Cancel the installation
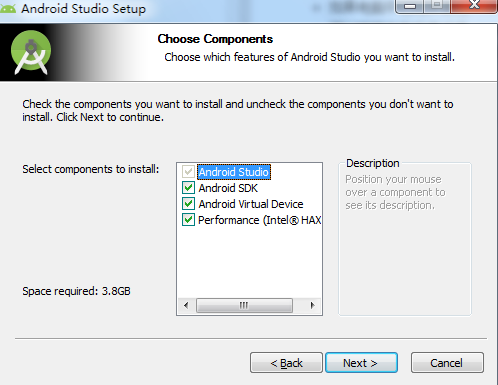 [x=447, y=363]
